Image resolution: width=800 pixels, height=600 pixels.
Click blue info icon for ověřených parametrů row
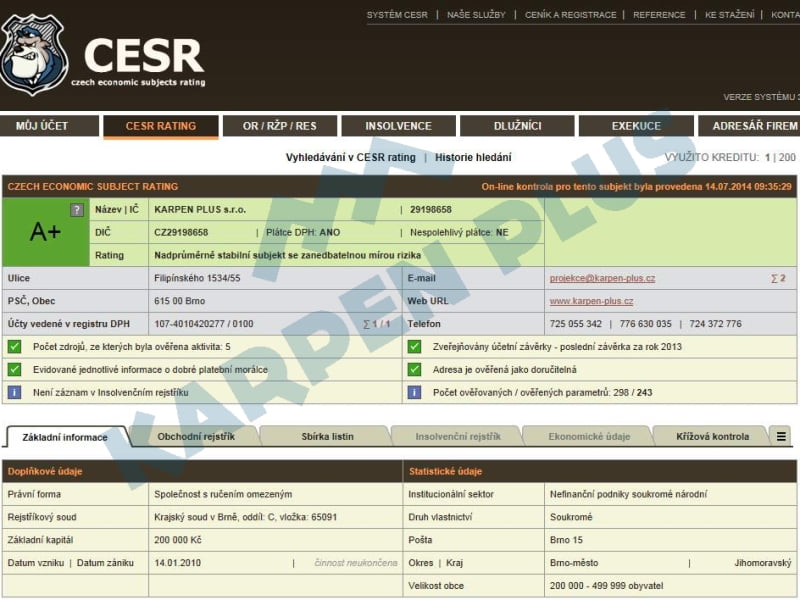(414, 392)
